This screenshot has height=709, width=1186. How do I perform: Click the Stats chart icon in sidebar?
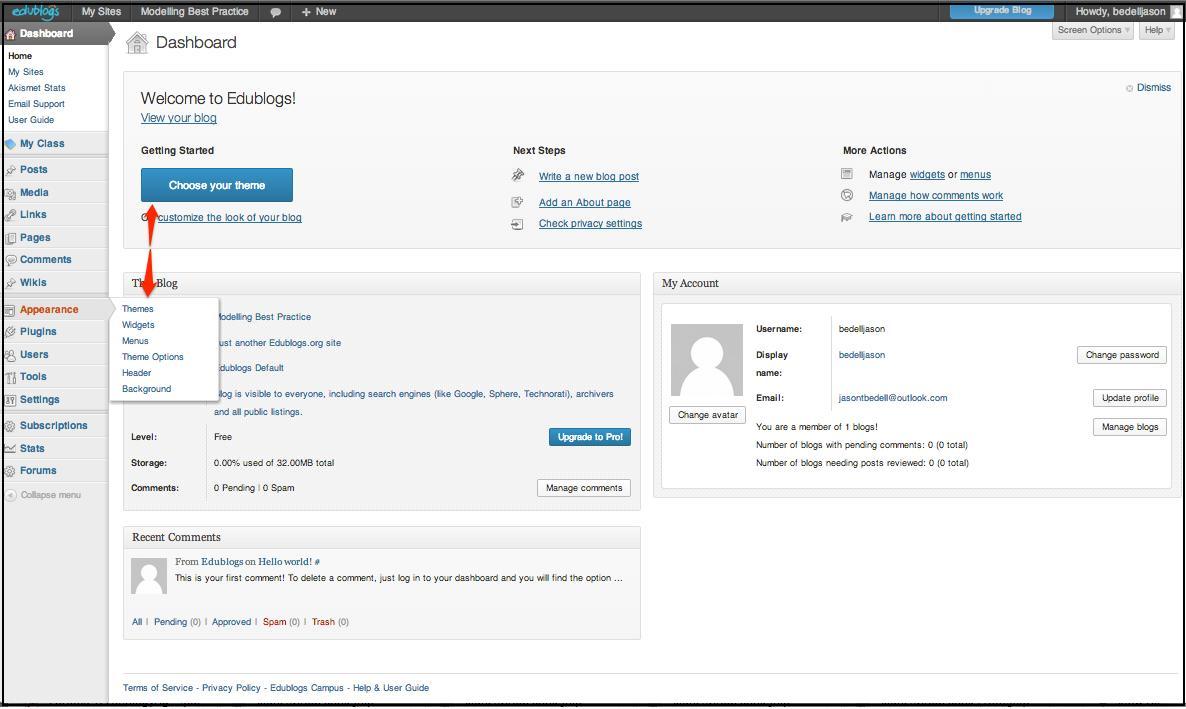point(11,449)
